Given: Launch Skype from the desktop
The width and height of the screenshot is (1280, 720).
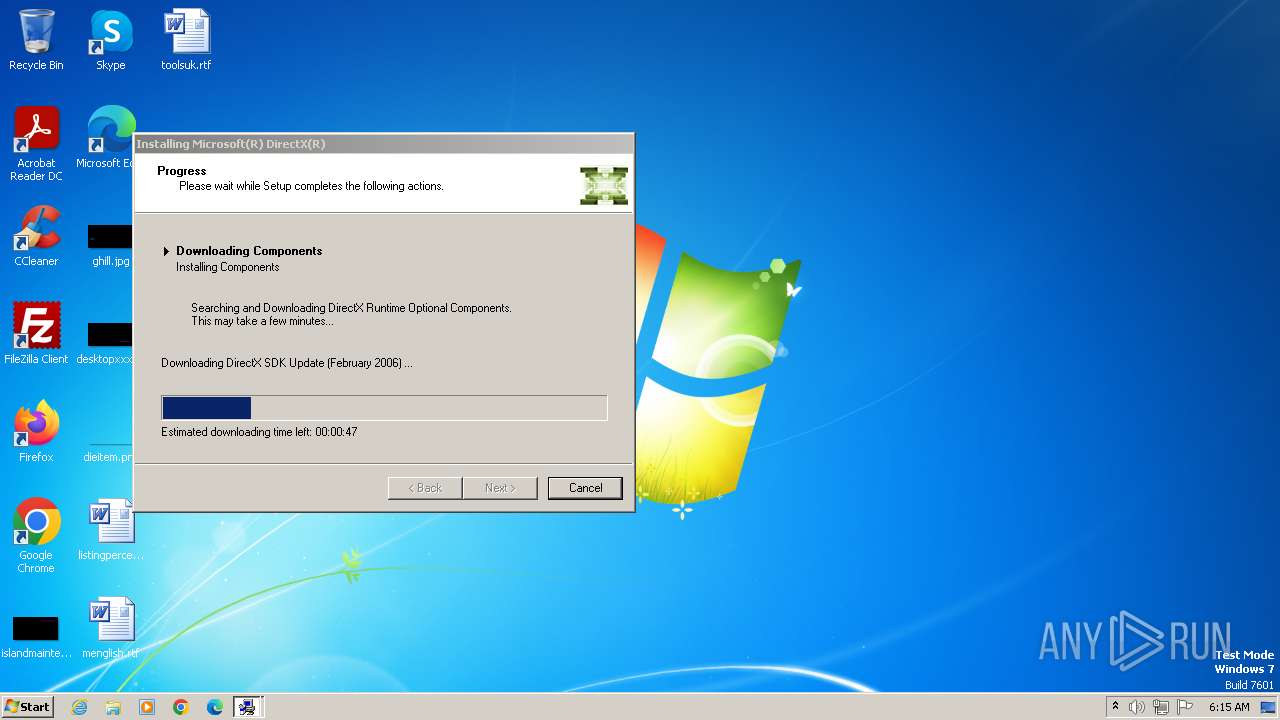Looking at the screenshot, I should pos(111,40).
